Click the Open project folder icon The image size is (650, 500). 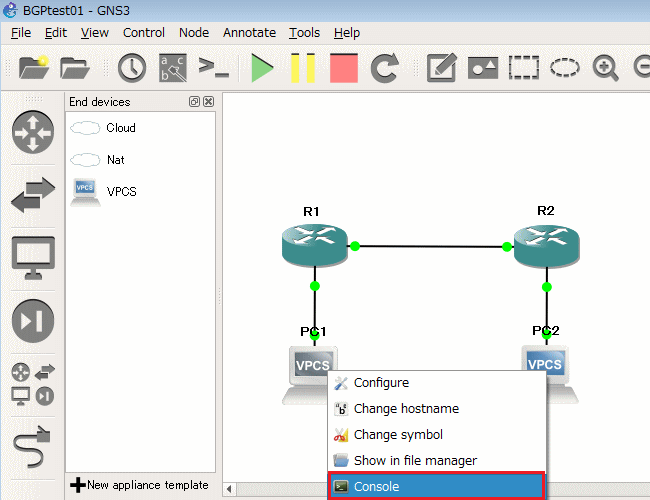click(x=75, y=68)
